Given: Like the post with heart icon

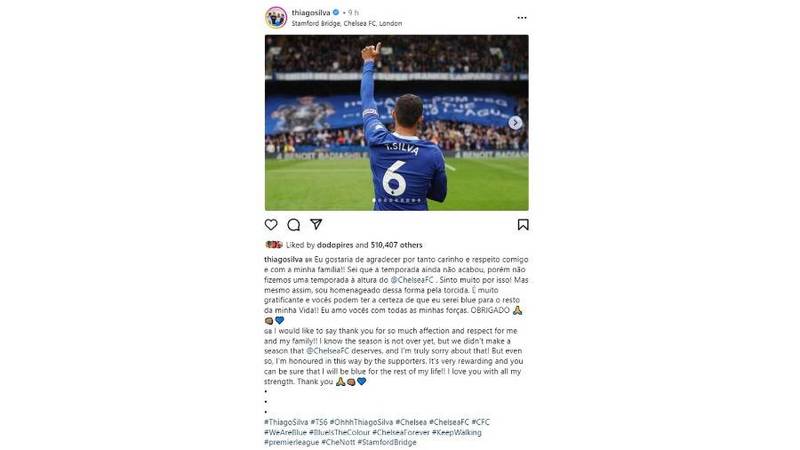Looking at the screenshot, I should (271, 224).
